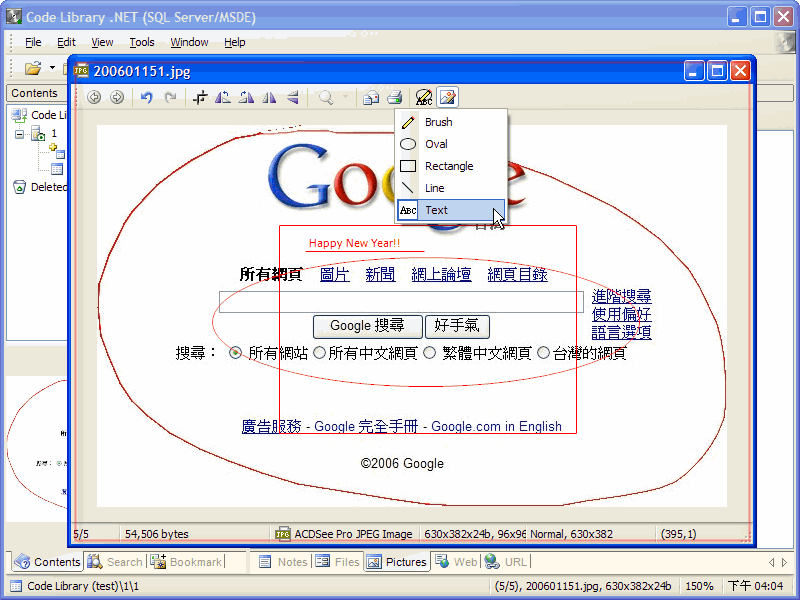Click the 5/5 status counter

81,534
